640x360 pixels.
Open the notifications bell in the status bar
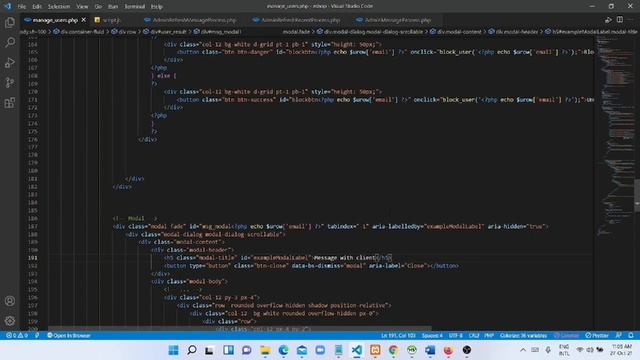631,336
